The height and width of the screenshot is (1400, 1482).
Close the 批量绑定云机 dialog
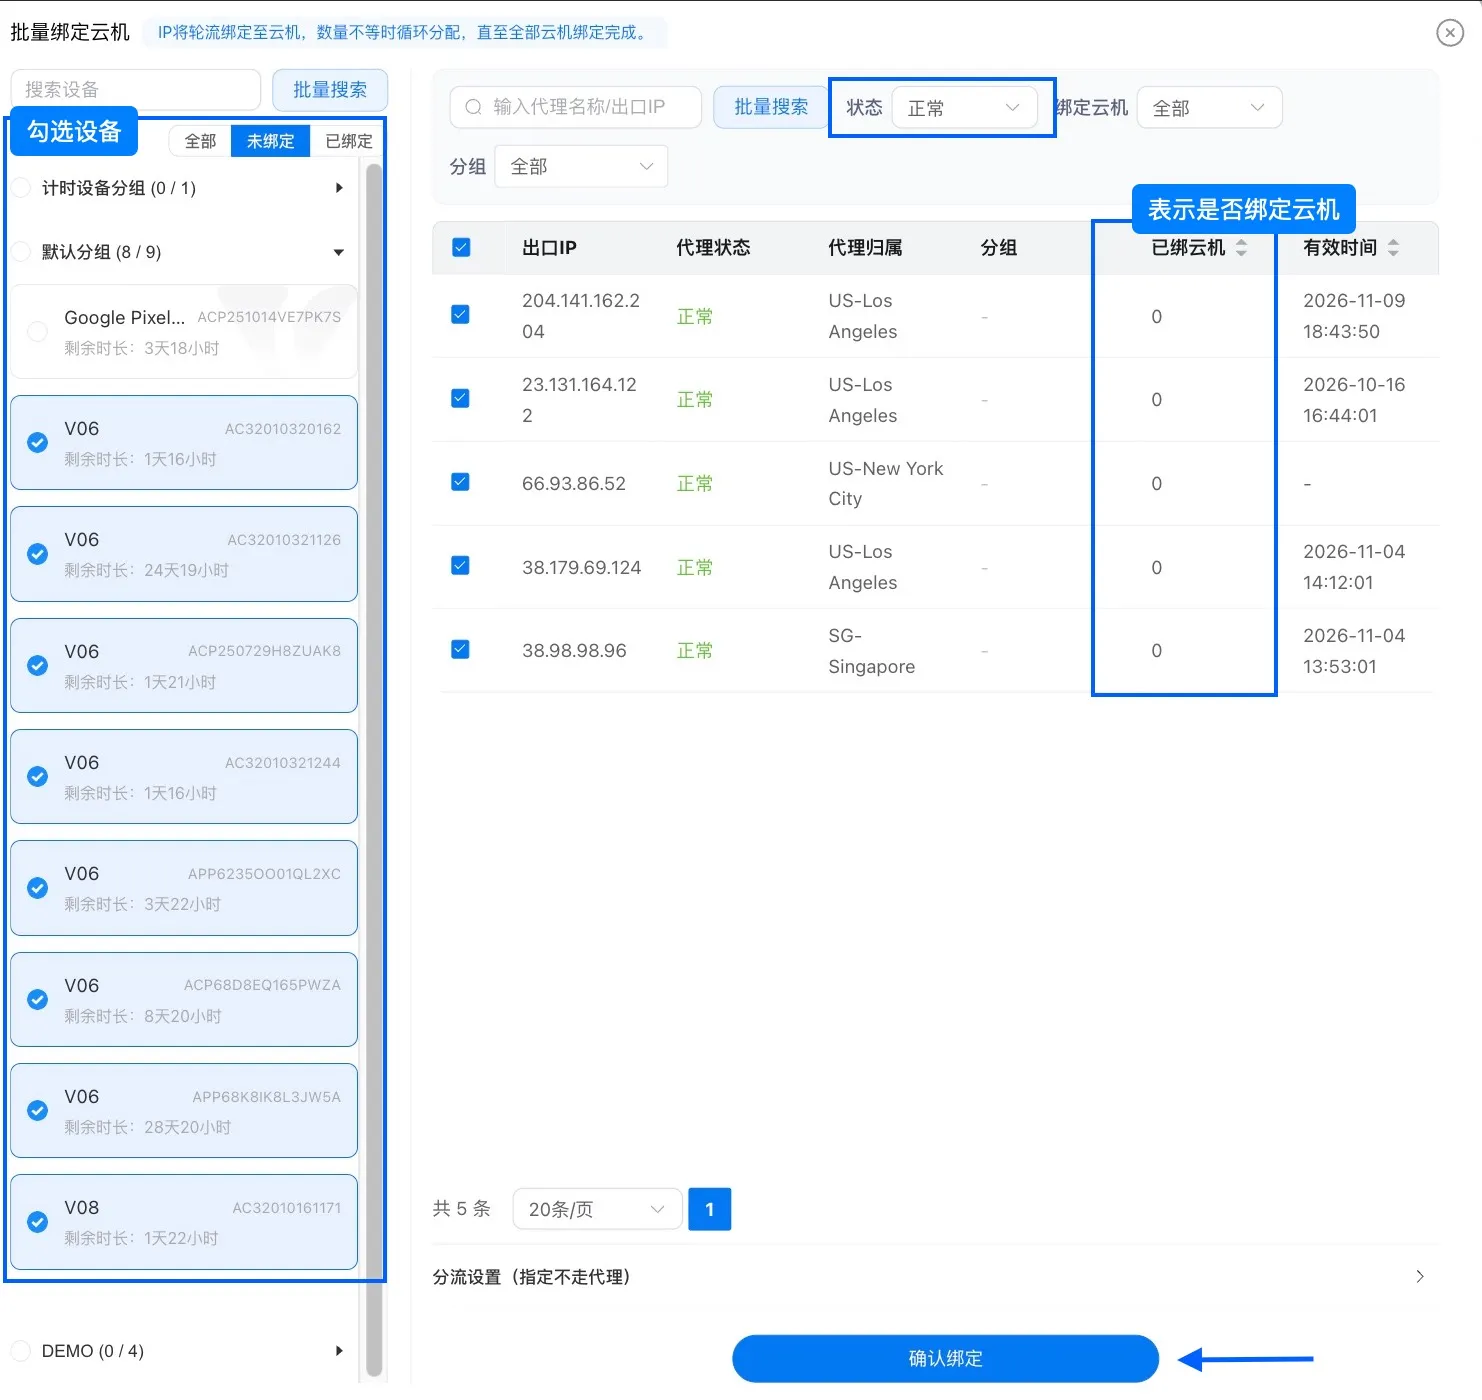[x=1449, y=33]
